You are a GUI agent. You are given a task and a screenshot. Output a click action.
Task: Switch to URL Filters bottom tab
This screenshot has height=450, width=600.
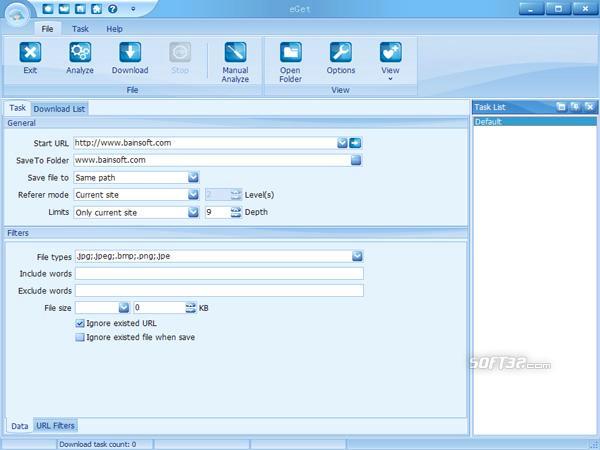pyautogui.click(x=55, y=426)
